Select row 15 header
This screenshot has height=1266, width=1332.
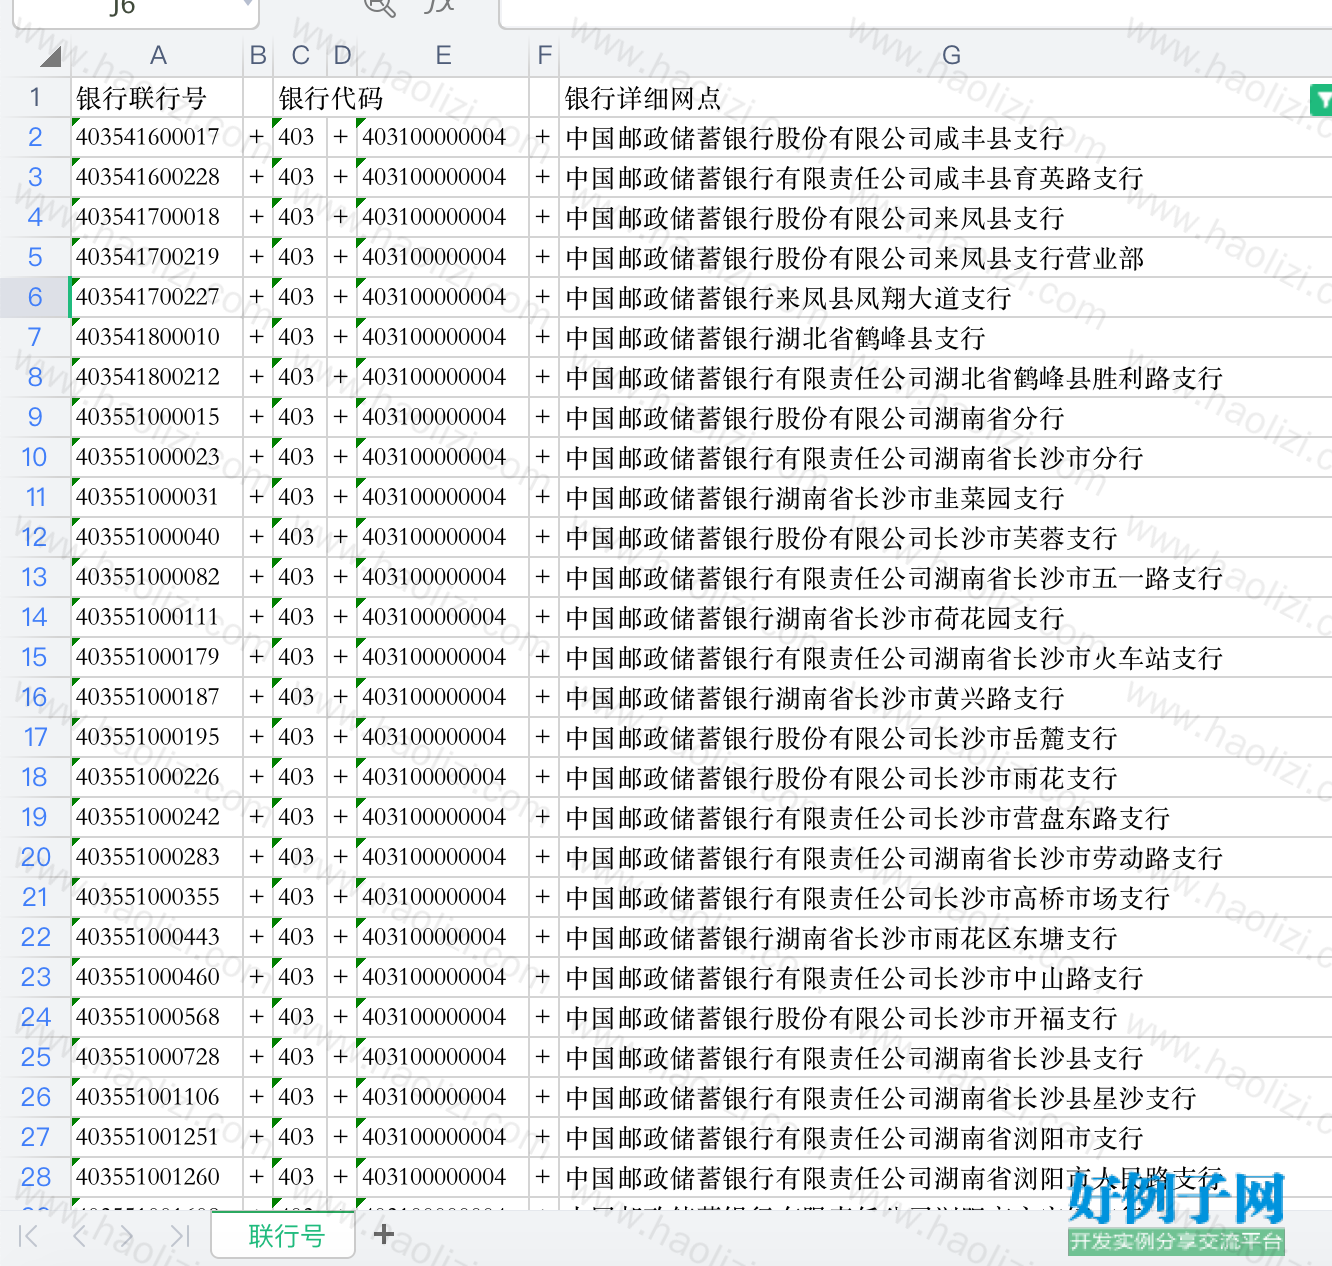(x=35, y=657)
